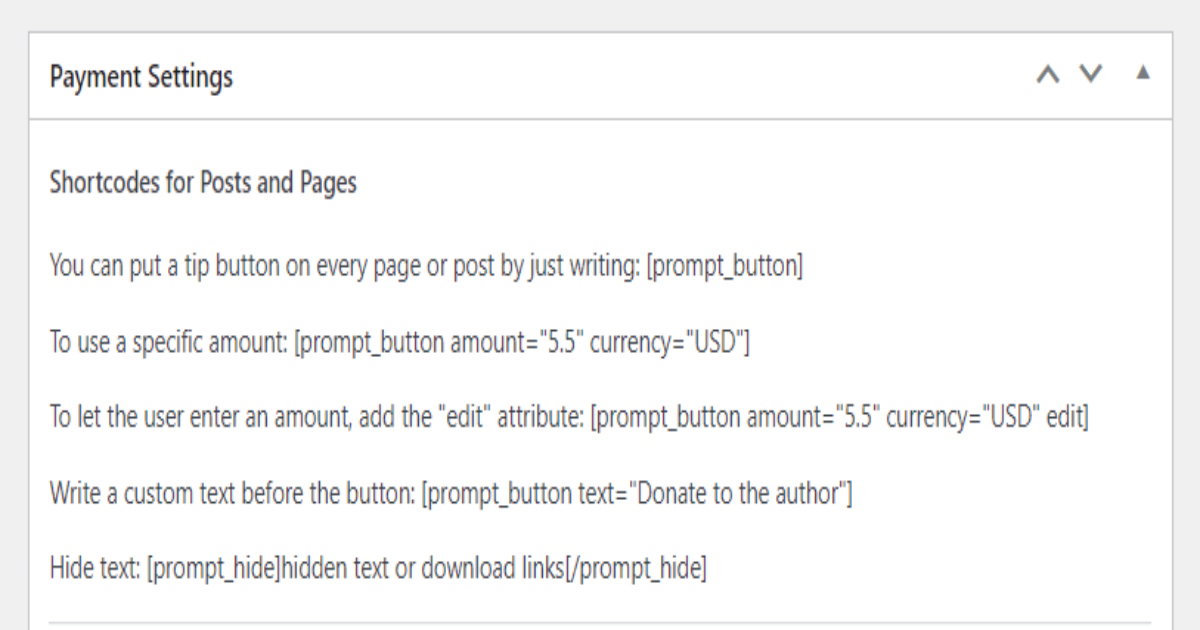Screen dimensions: 1200x630
Task: Click empty area of Payment Settings header bar
Action: pos(630,76)
